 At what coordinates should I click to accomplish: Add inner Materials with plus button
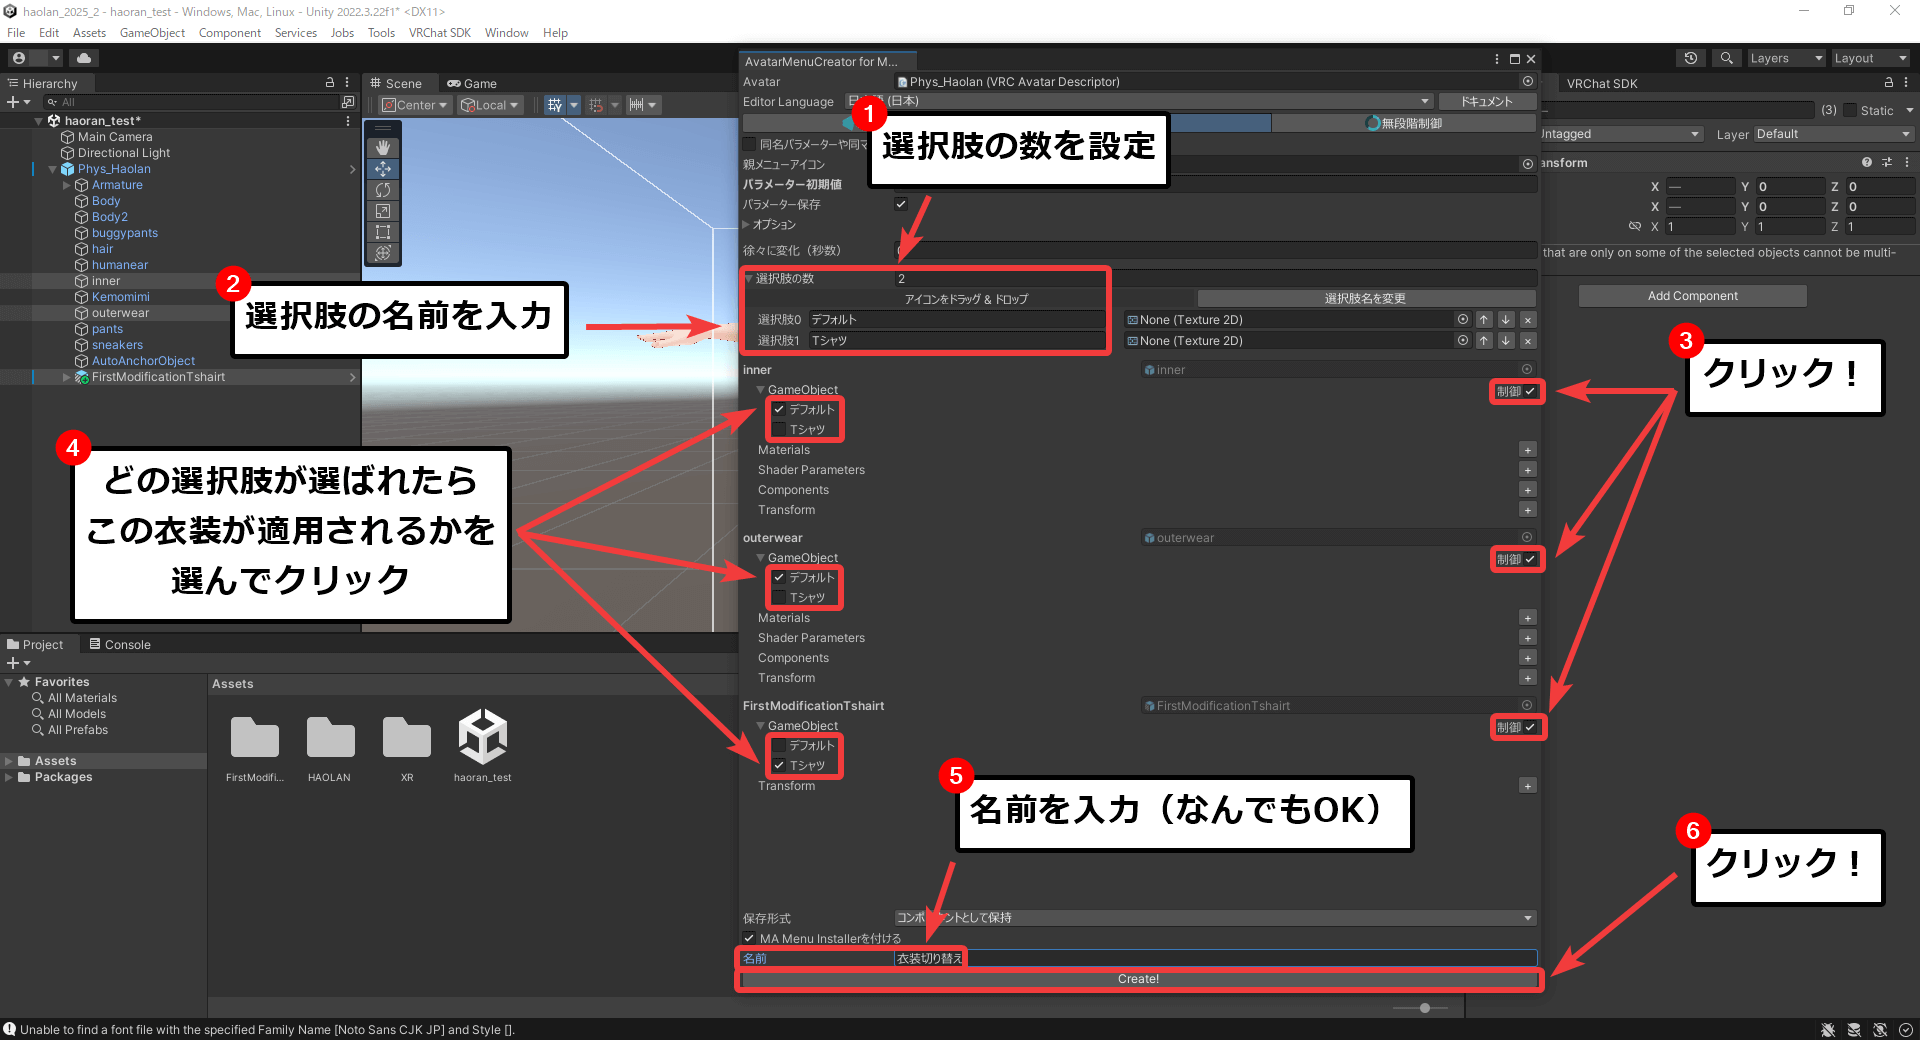pyautogui.click(x=1527, y=450)
